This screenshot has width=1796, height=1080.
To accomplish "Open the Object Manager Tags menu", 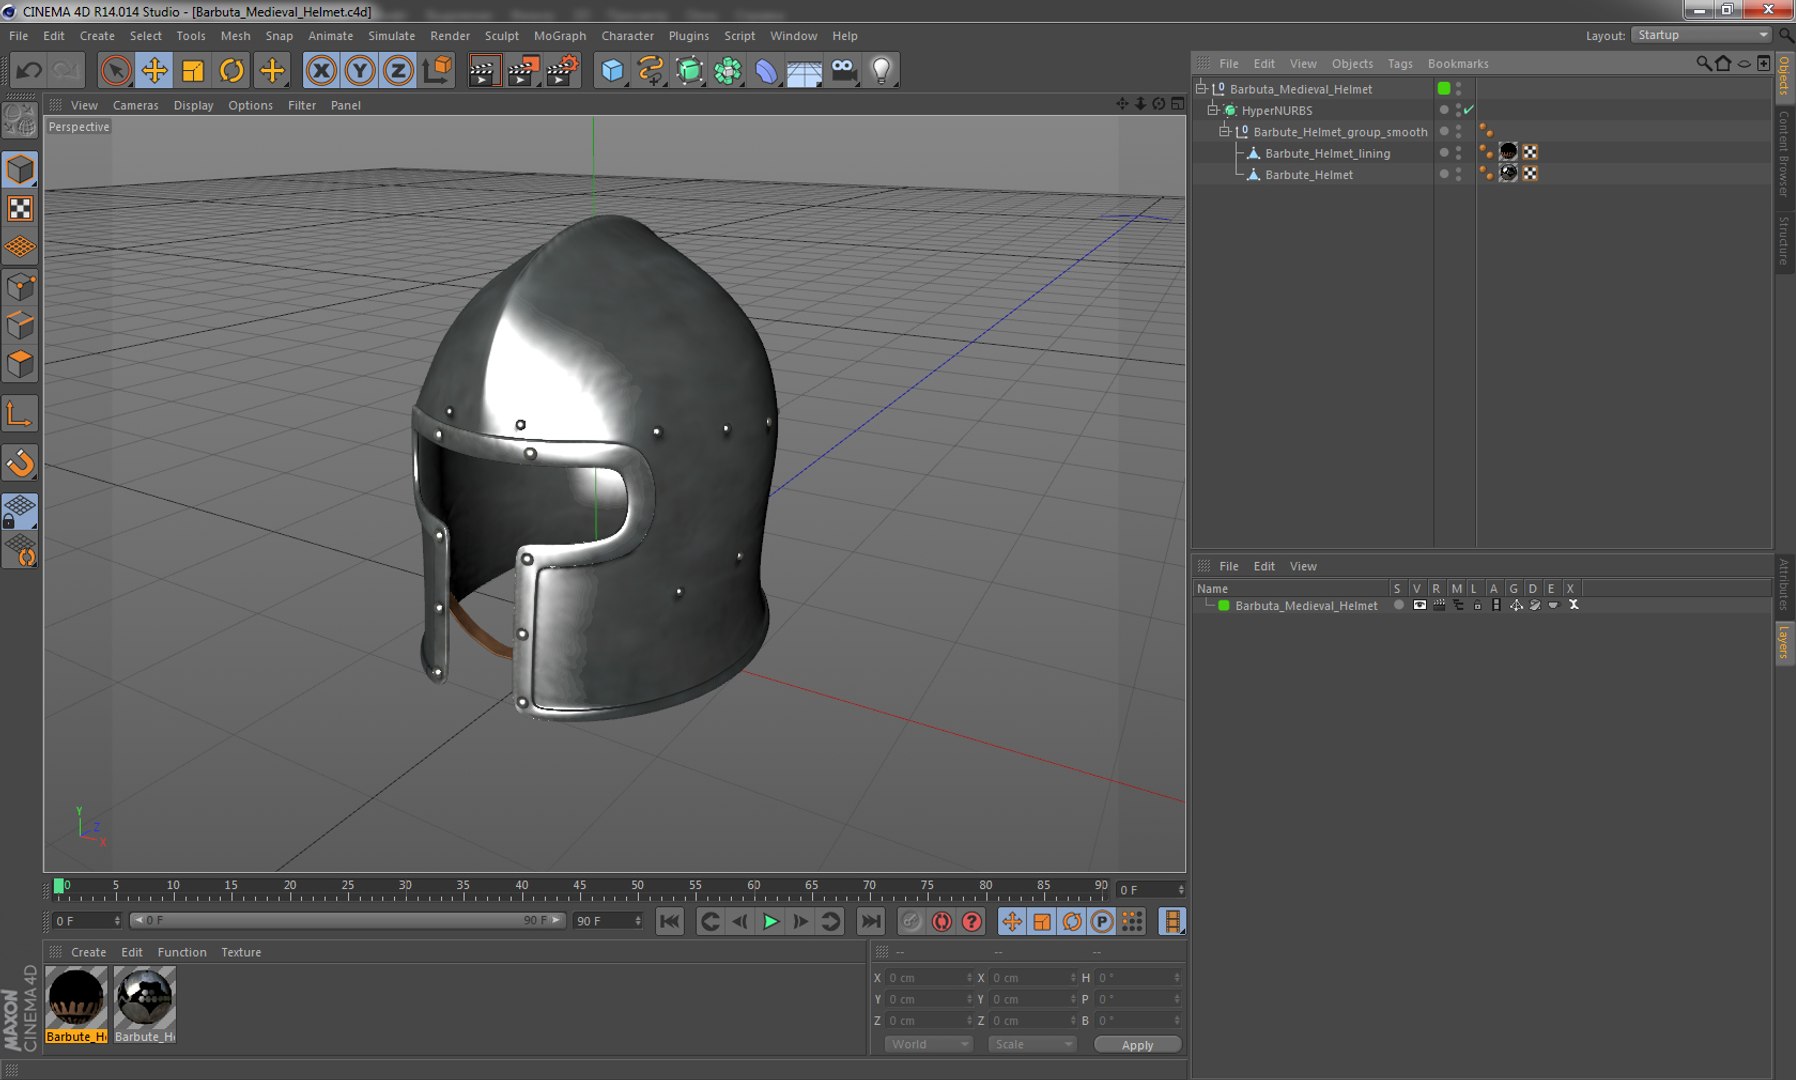I will click(x=1400, y=63).
